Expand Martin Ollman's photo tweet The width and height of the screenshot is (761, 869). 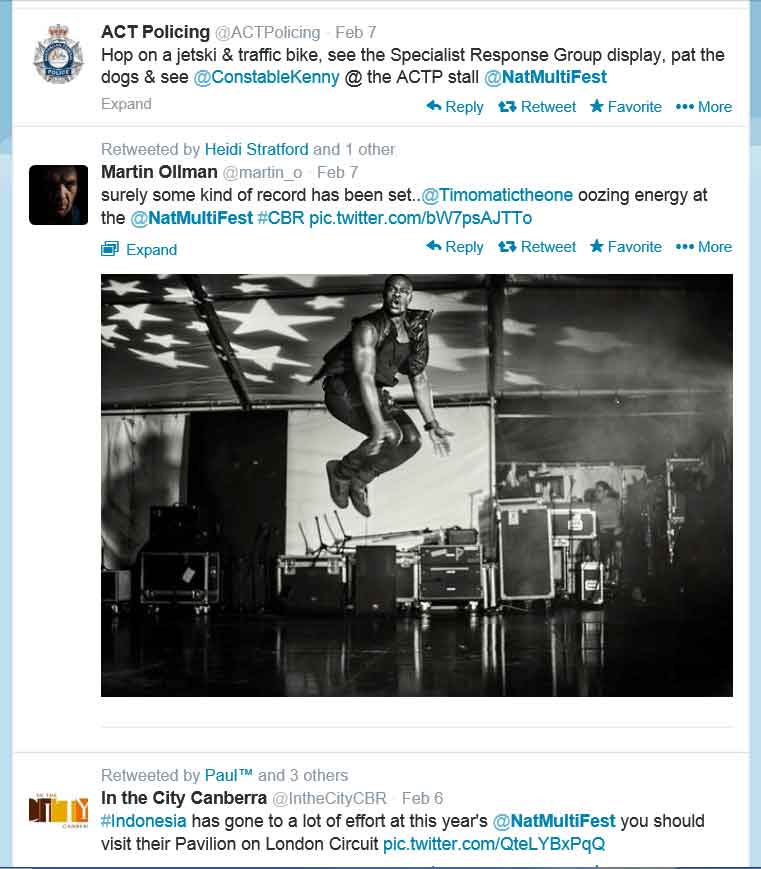click(139, 249)
